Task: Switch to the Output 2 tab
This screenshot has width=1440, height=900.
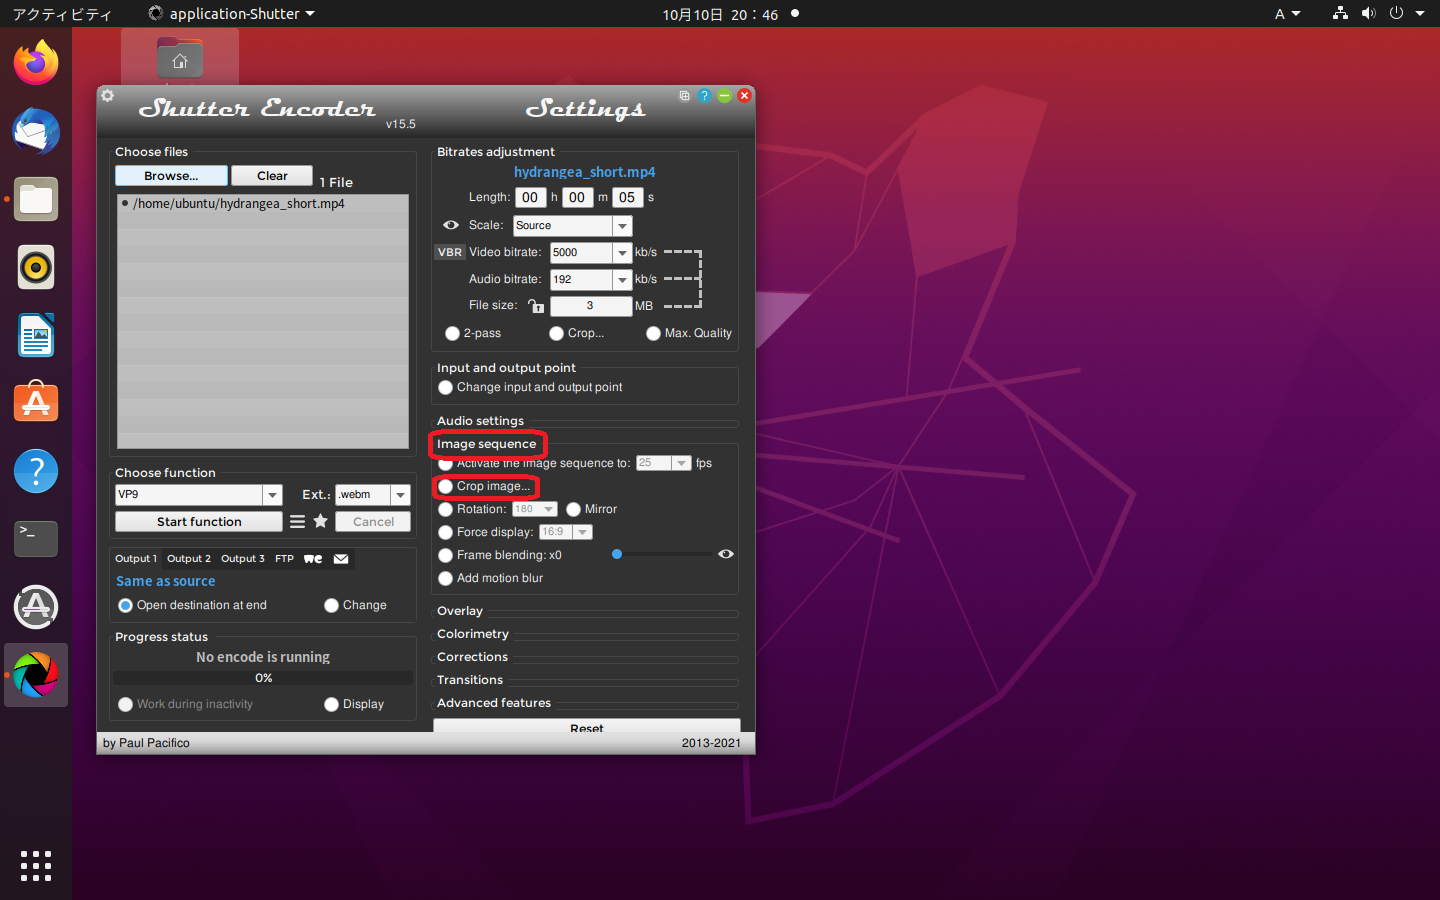Action: pos(189,559)
